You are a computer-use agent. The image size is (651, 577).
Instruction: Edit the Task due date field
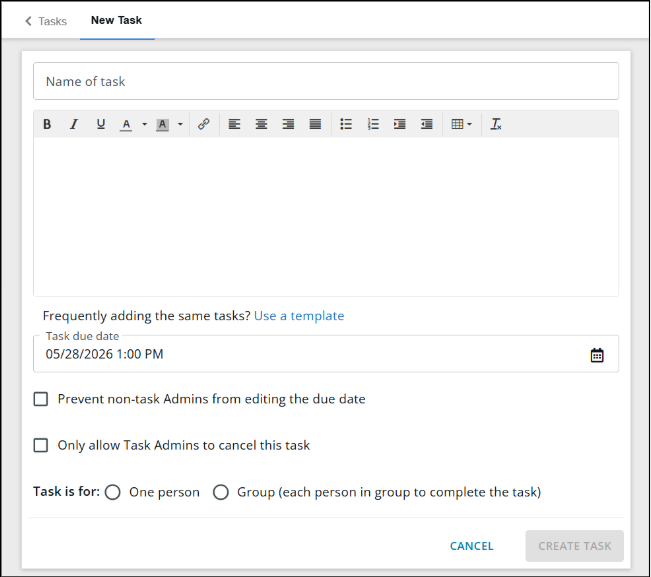pyautogui.click(x=326, y=354)
